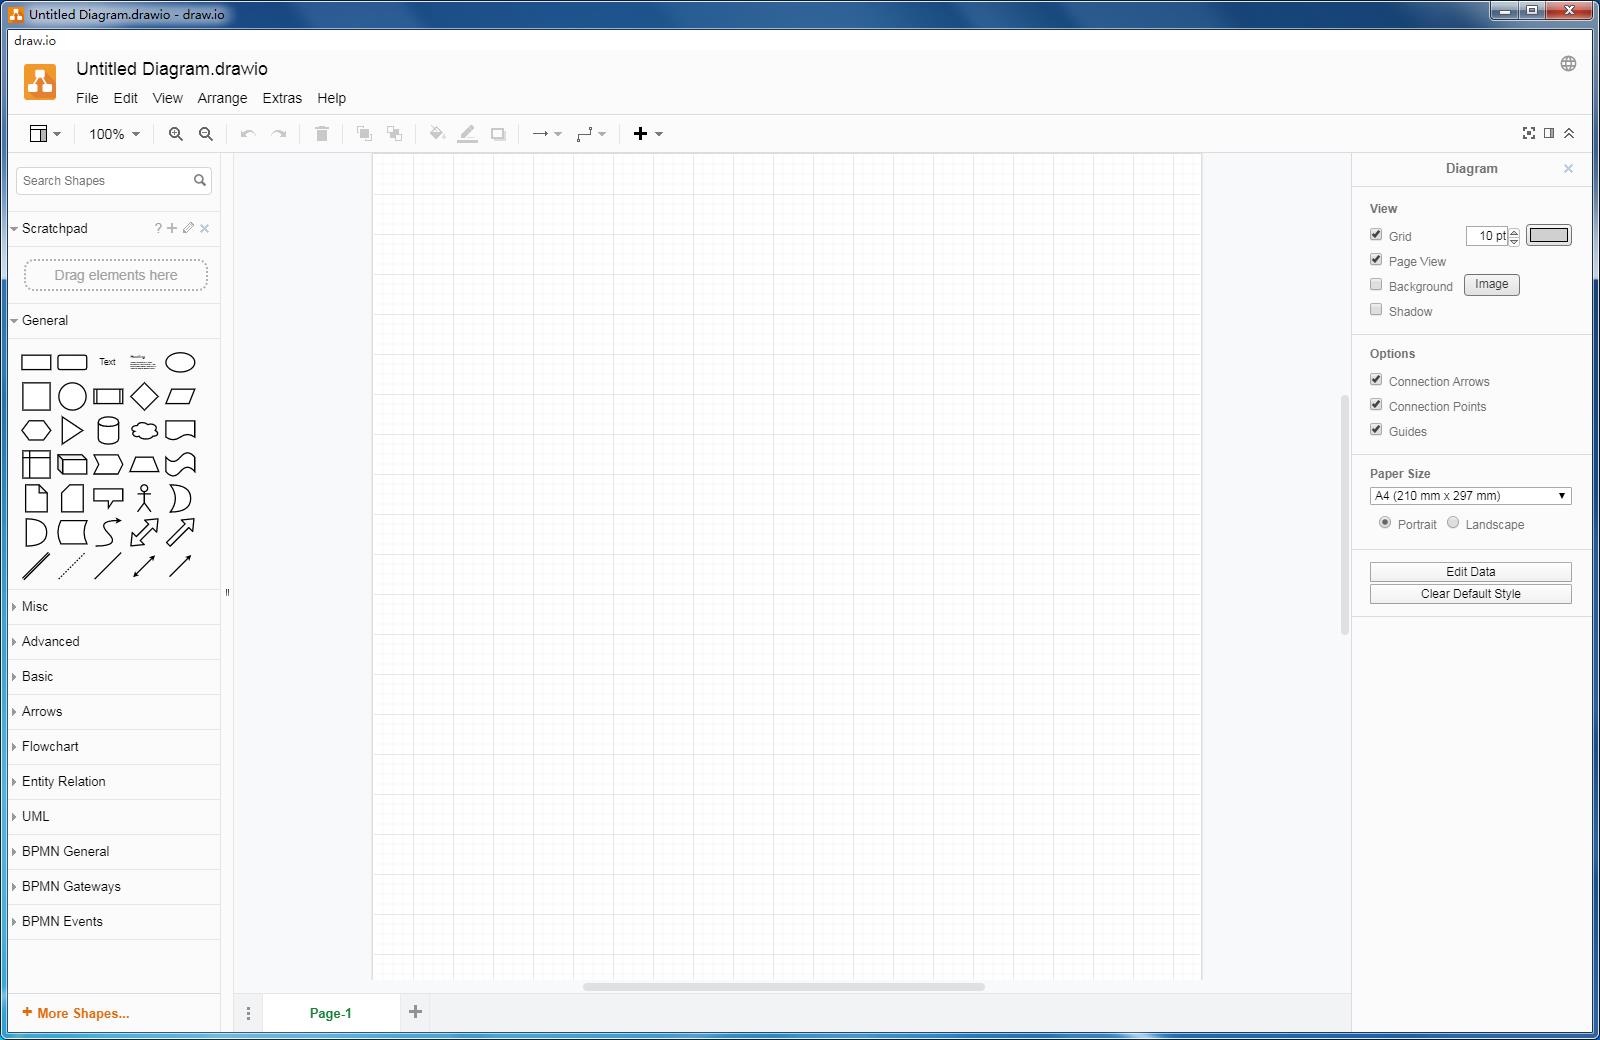Open the Insert plus dropdown
The width and height of the screenshot is (1600, 1040).
point(648,134)
